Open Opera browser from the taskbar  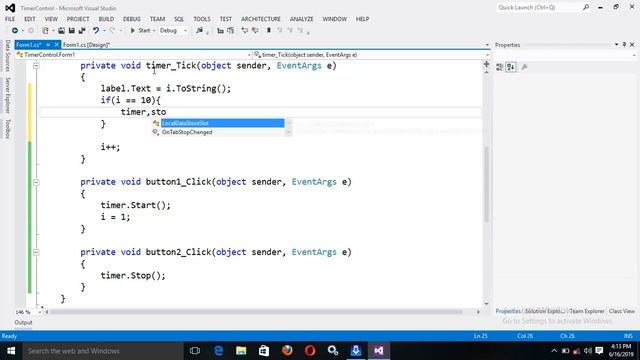coord(310,351)
